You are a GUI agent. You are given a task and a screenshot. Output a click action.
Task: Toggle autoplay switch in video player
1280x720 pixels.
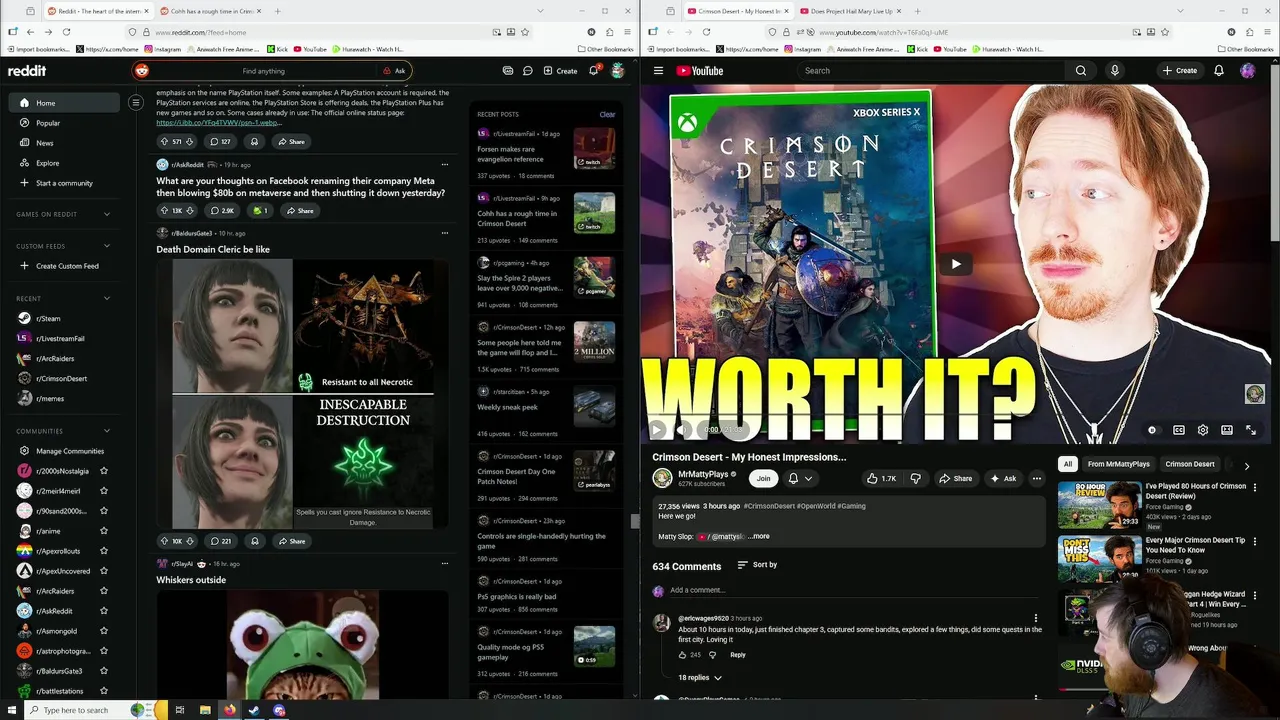coord(1153,430)
